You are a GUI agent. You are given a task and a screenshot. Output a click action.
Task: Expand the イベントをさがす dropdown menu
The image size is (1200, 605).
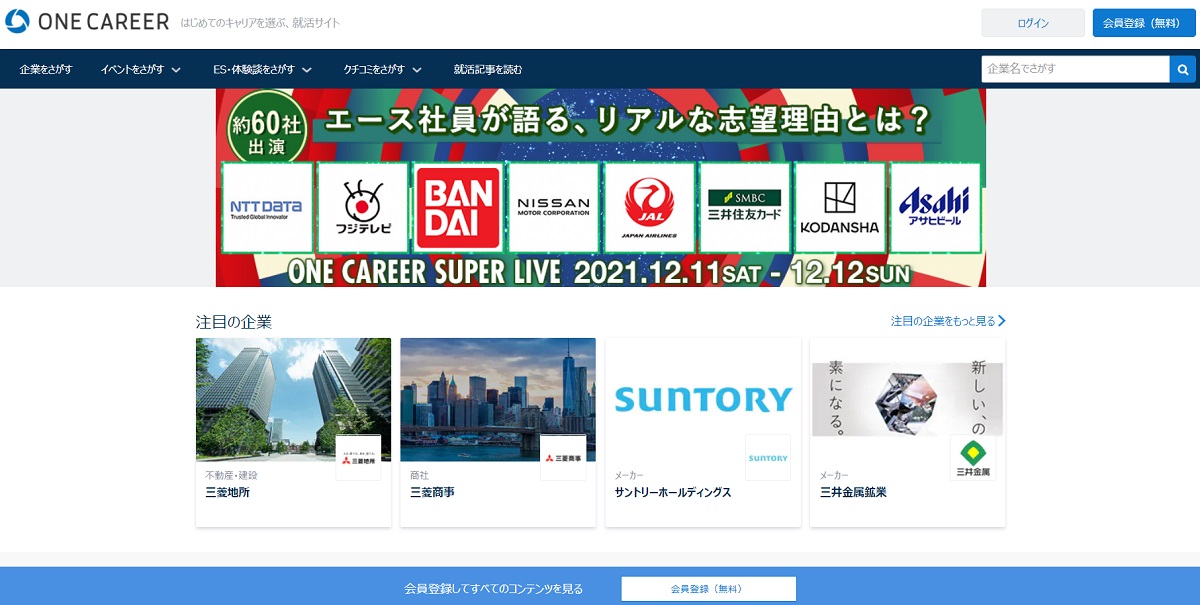pos(141,69)
